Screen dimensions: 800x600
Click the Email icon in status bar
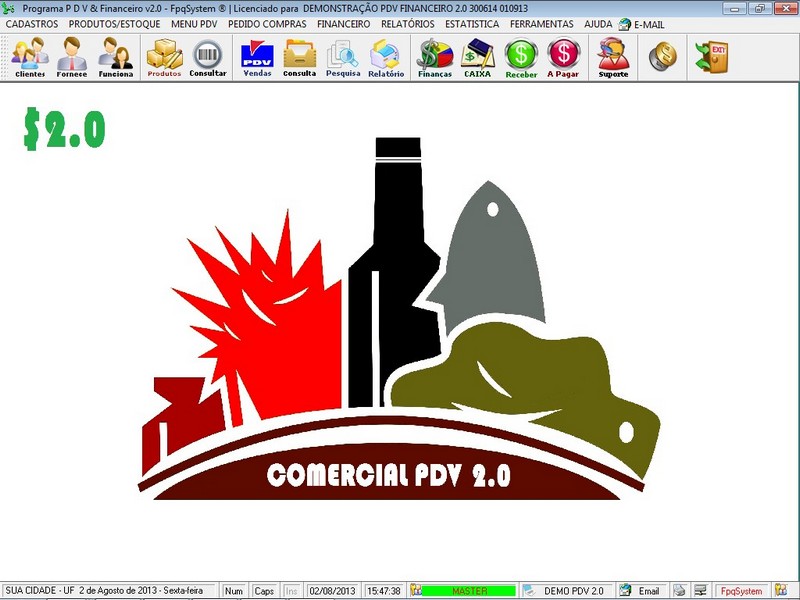click(625, 590)
